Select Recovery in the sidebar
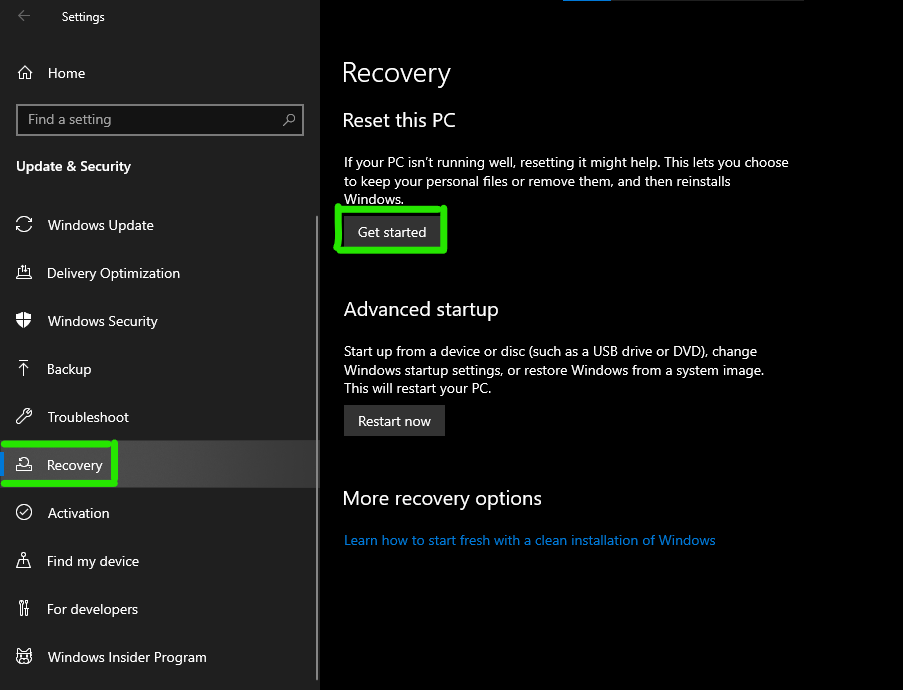Image resolution: width=903 pixels, height=690 pixels. pos(160,464)
